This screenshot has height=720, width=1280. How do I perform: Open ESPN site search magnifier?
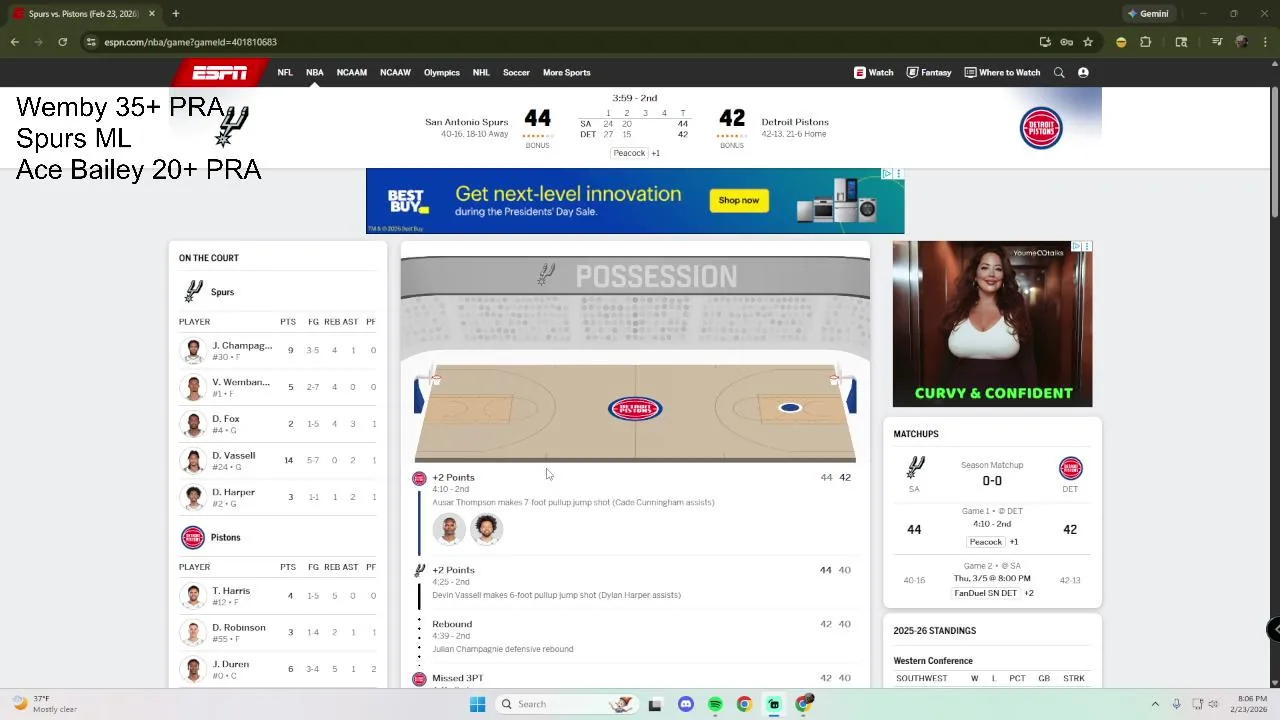tap(1059, 72)
